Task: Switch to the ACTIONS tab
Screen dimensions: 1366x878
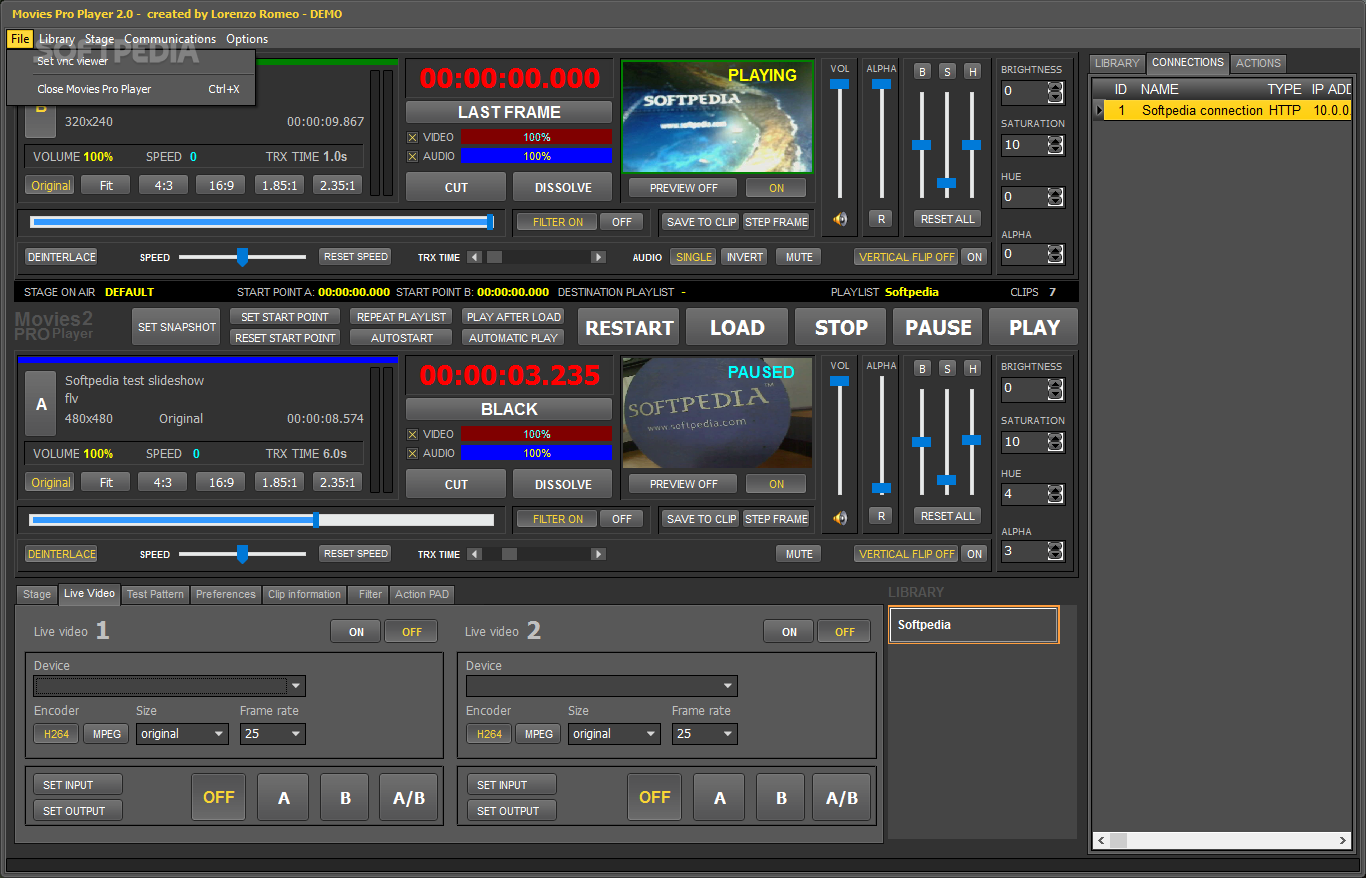Action: (x=1258, y=63)
